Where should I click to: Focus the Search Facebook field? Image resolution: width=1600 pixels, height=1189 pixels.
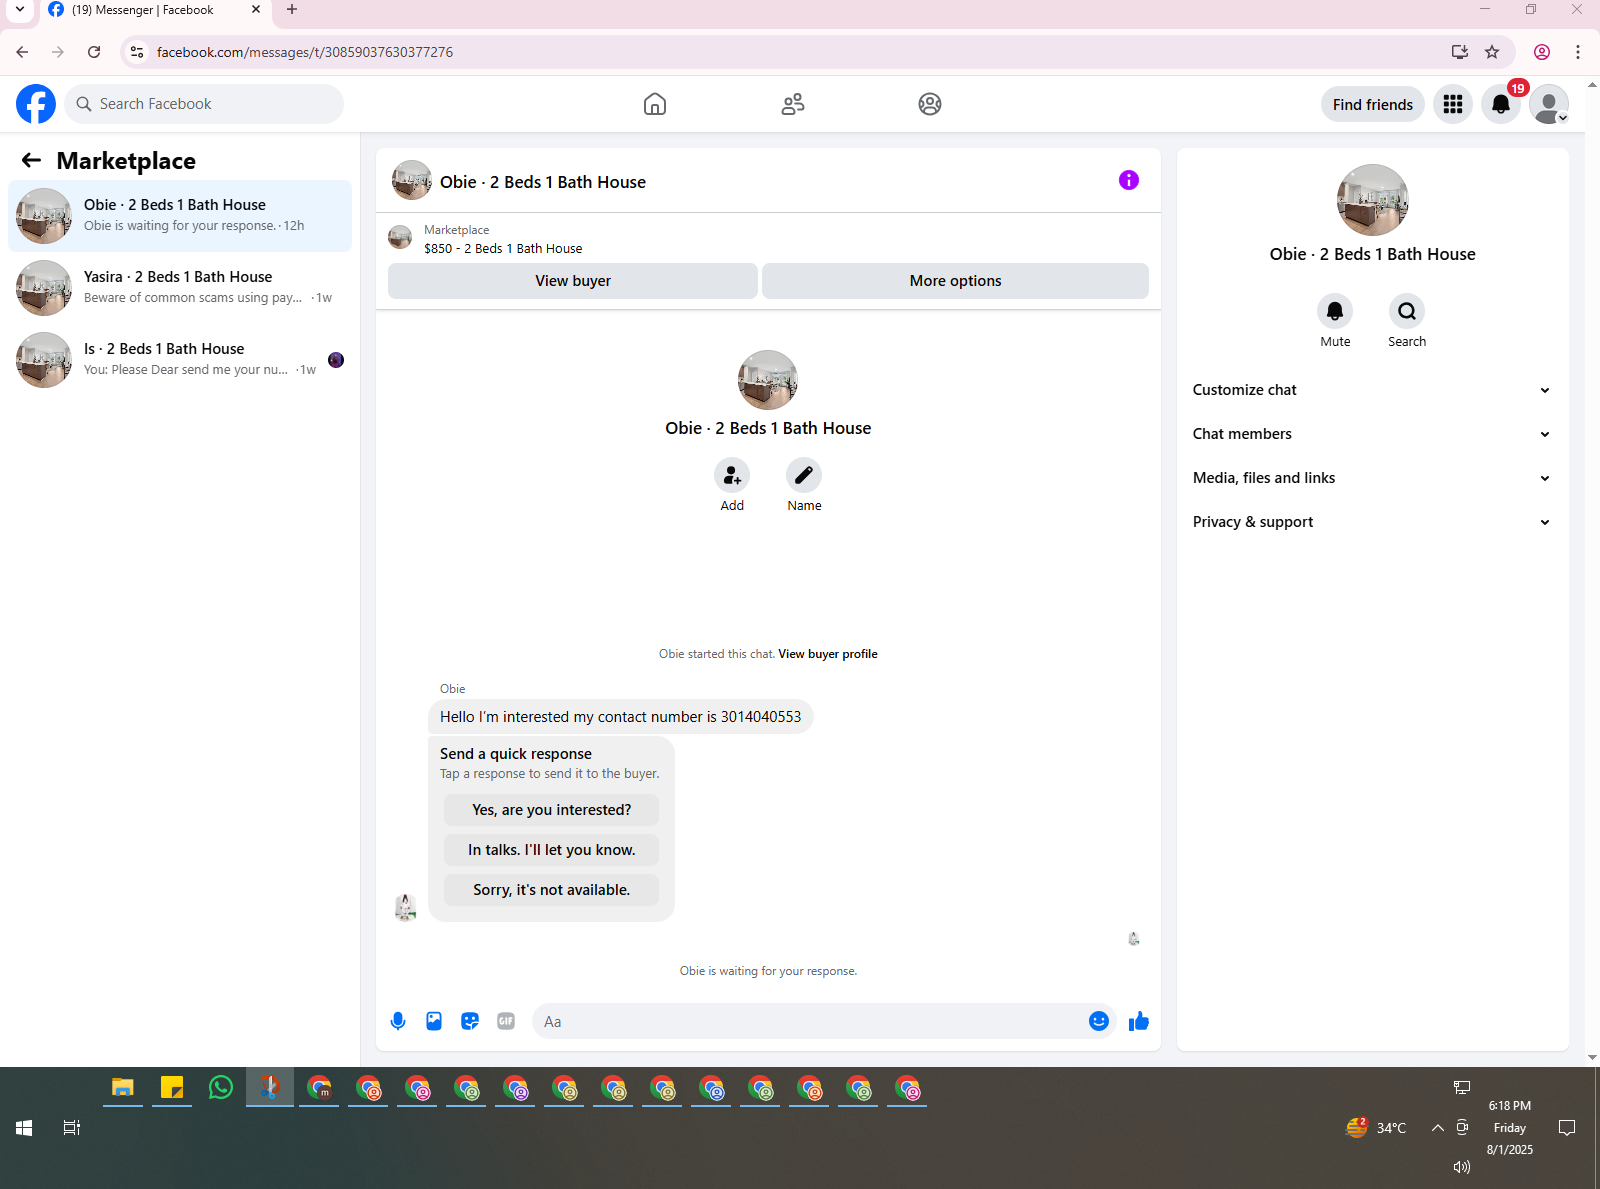[204, 104]
